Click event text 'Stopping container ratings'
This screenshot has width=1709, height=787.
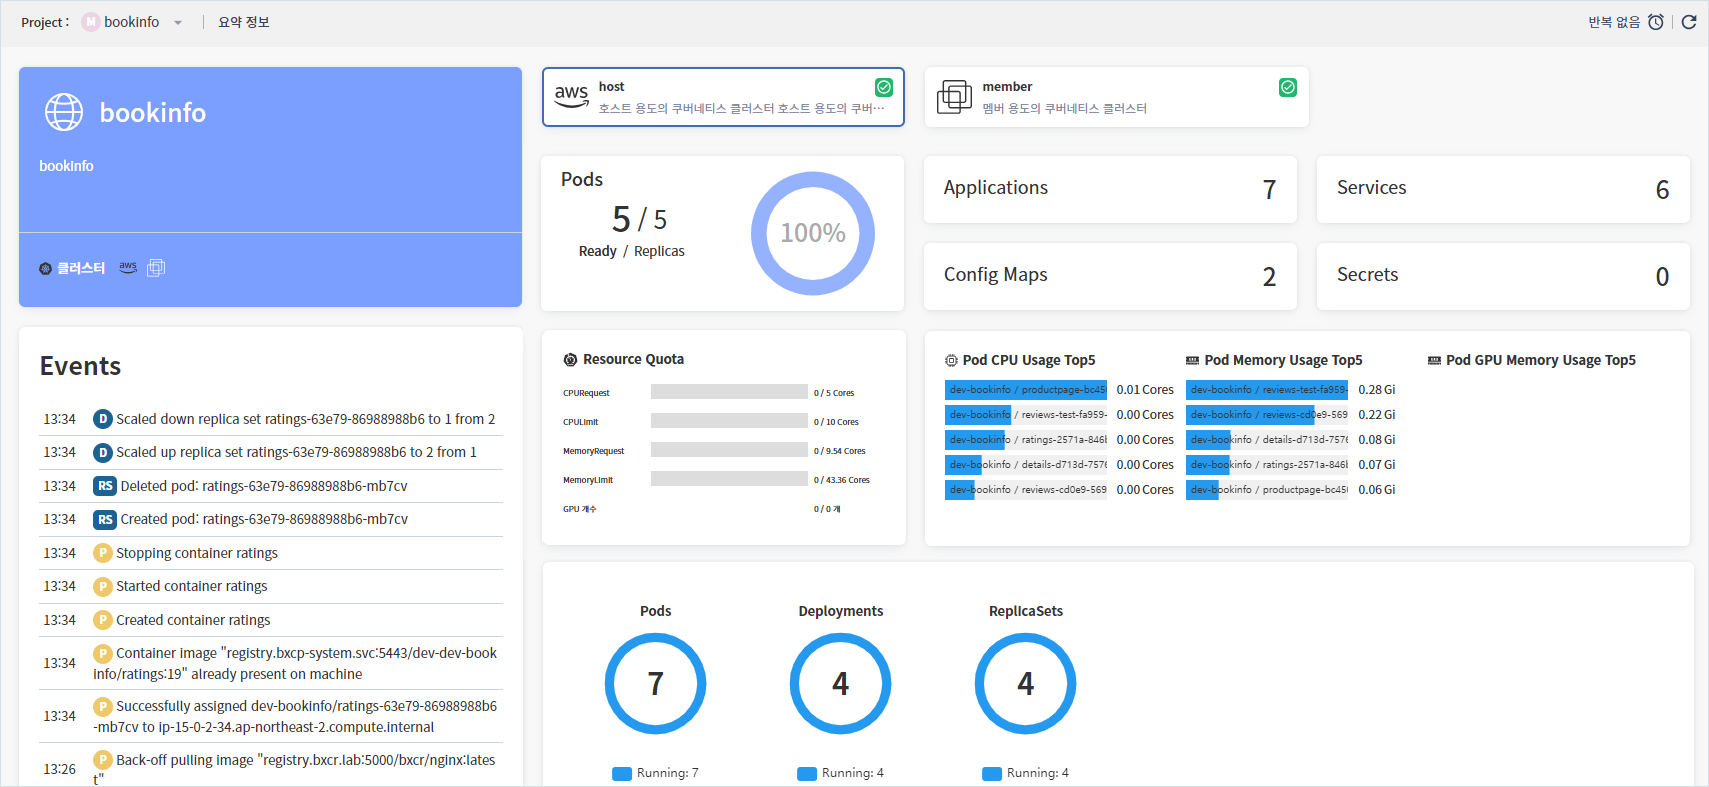point(197,553)
